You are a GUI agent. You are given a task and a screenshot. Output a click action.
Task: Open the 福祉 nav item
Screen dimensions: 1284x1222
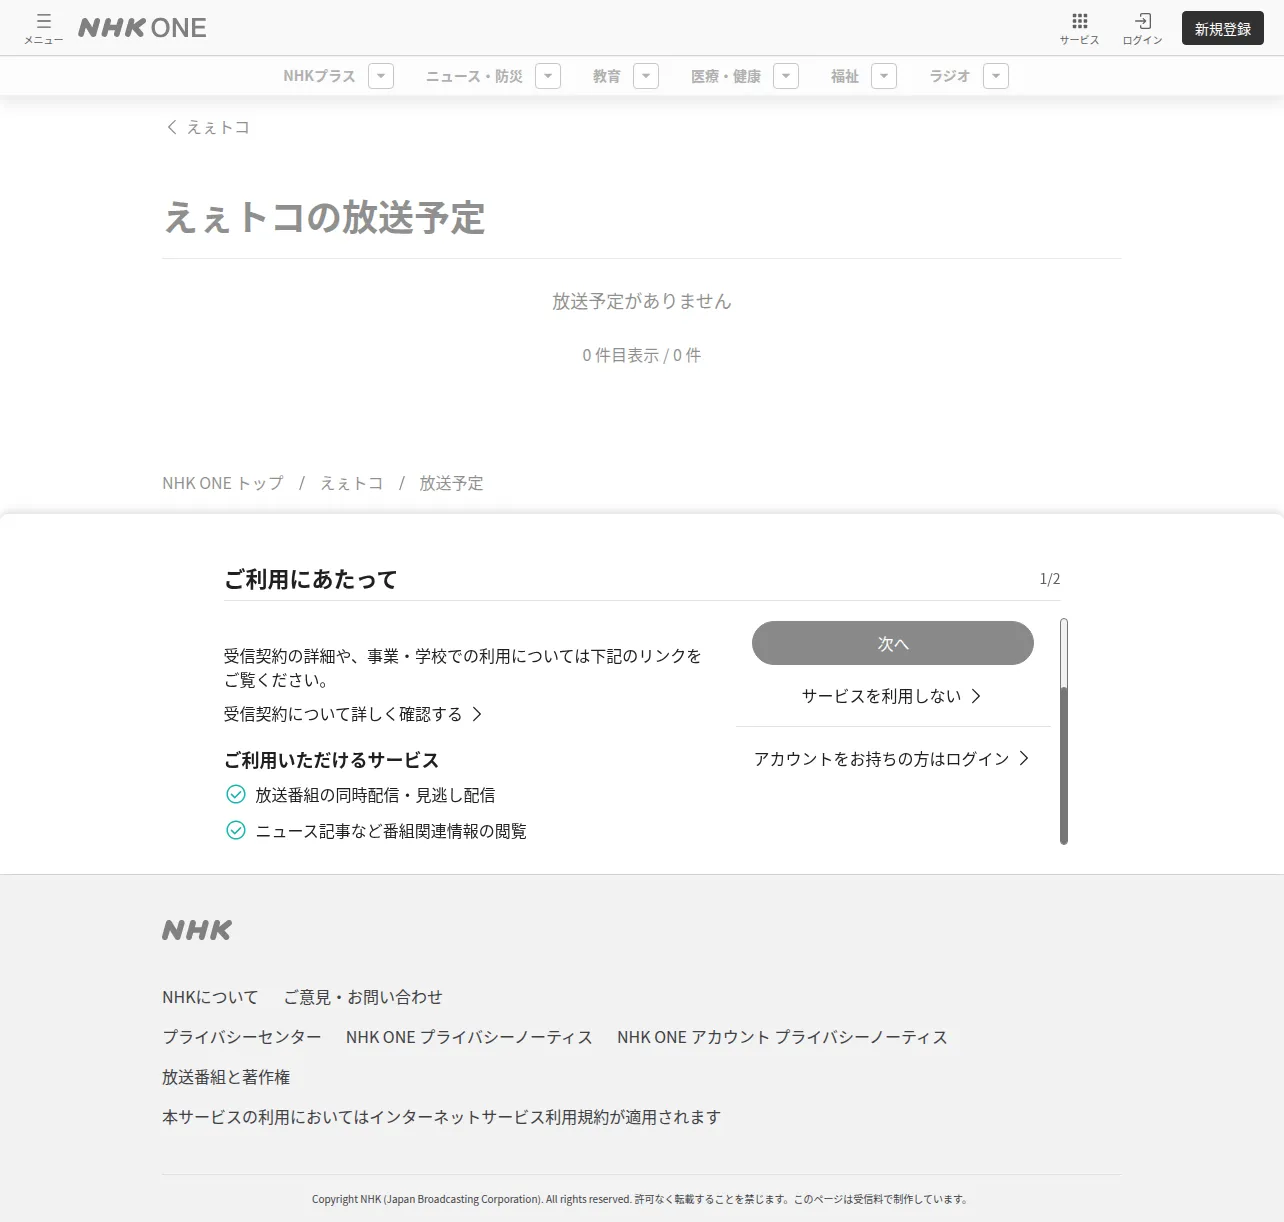(845, 76)
